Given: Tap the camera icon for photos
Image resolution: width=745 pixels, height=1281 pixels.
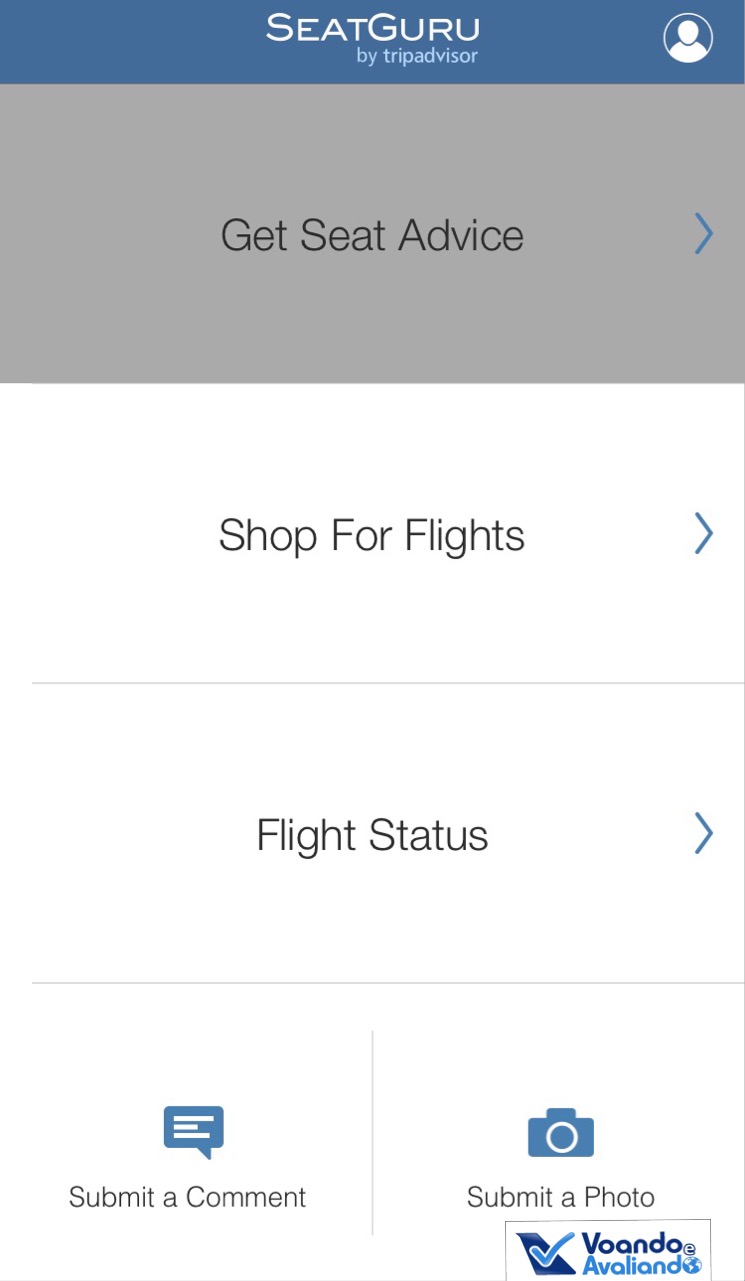Looking at the screenshot, I should [x=561, y=1134].
